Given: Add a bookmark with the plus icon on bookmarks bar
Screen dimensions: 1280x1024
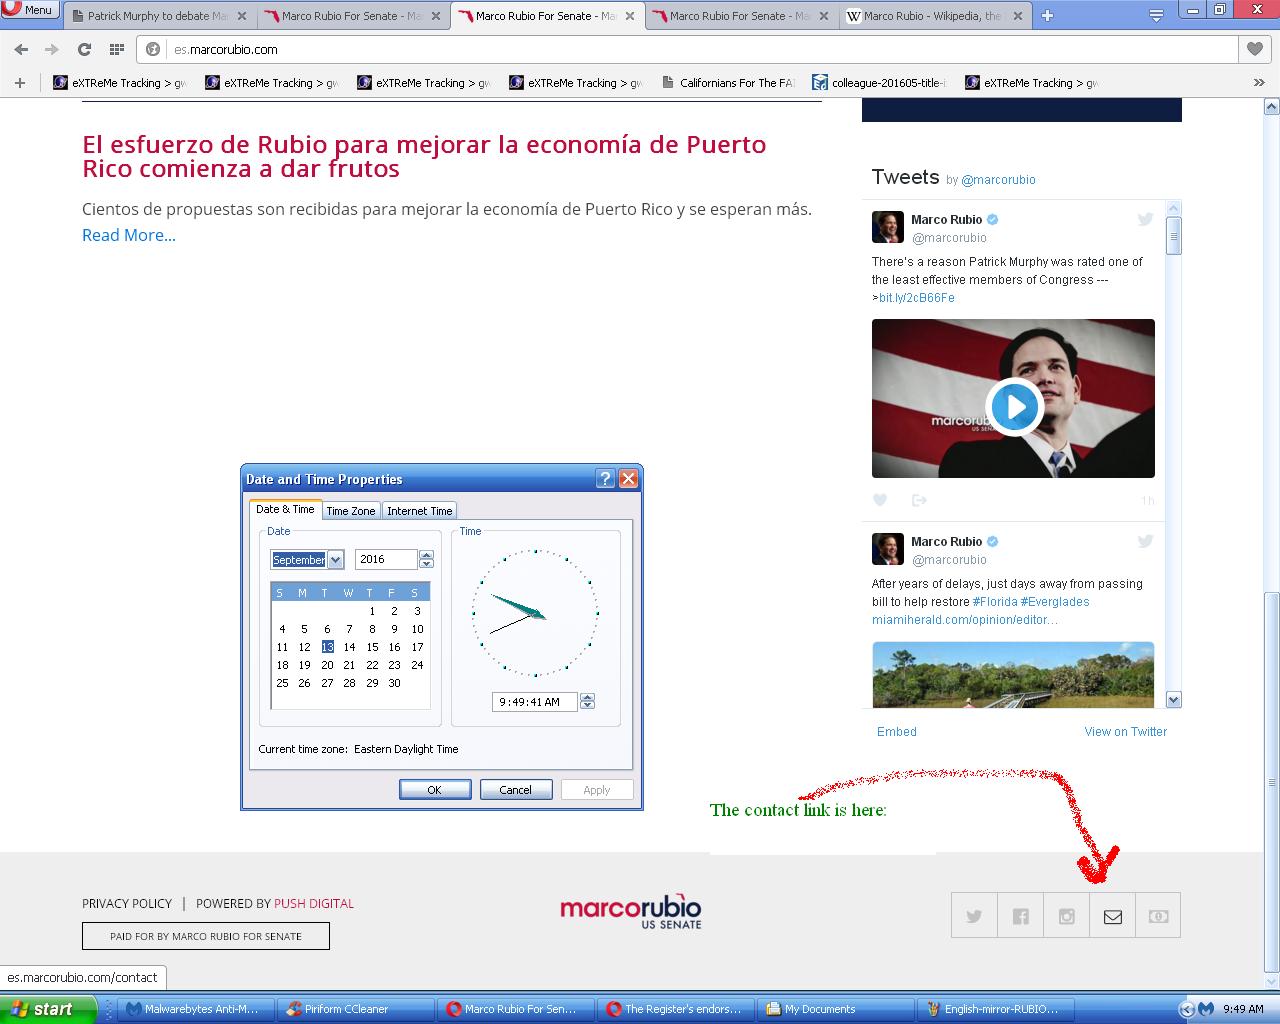Looking at the screenshot, I should pos(19,83).
